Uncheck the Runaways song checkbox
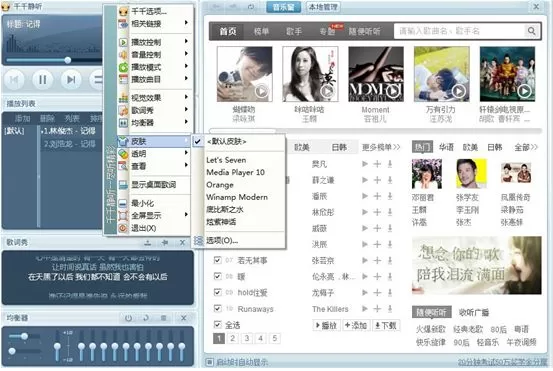553x371 pixels. (218, 309)
